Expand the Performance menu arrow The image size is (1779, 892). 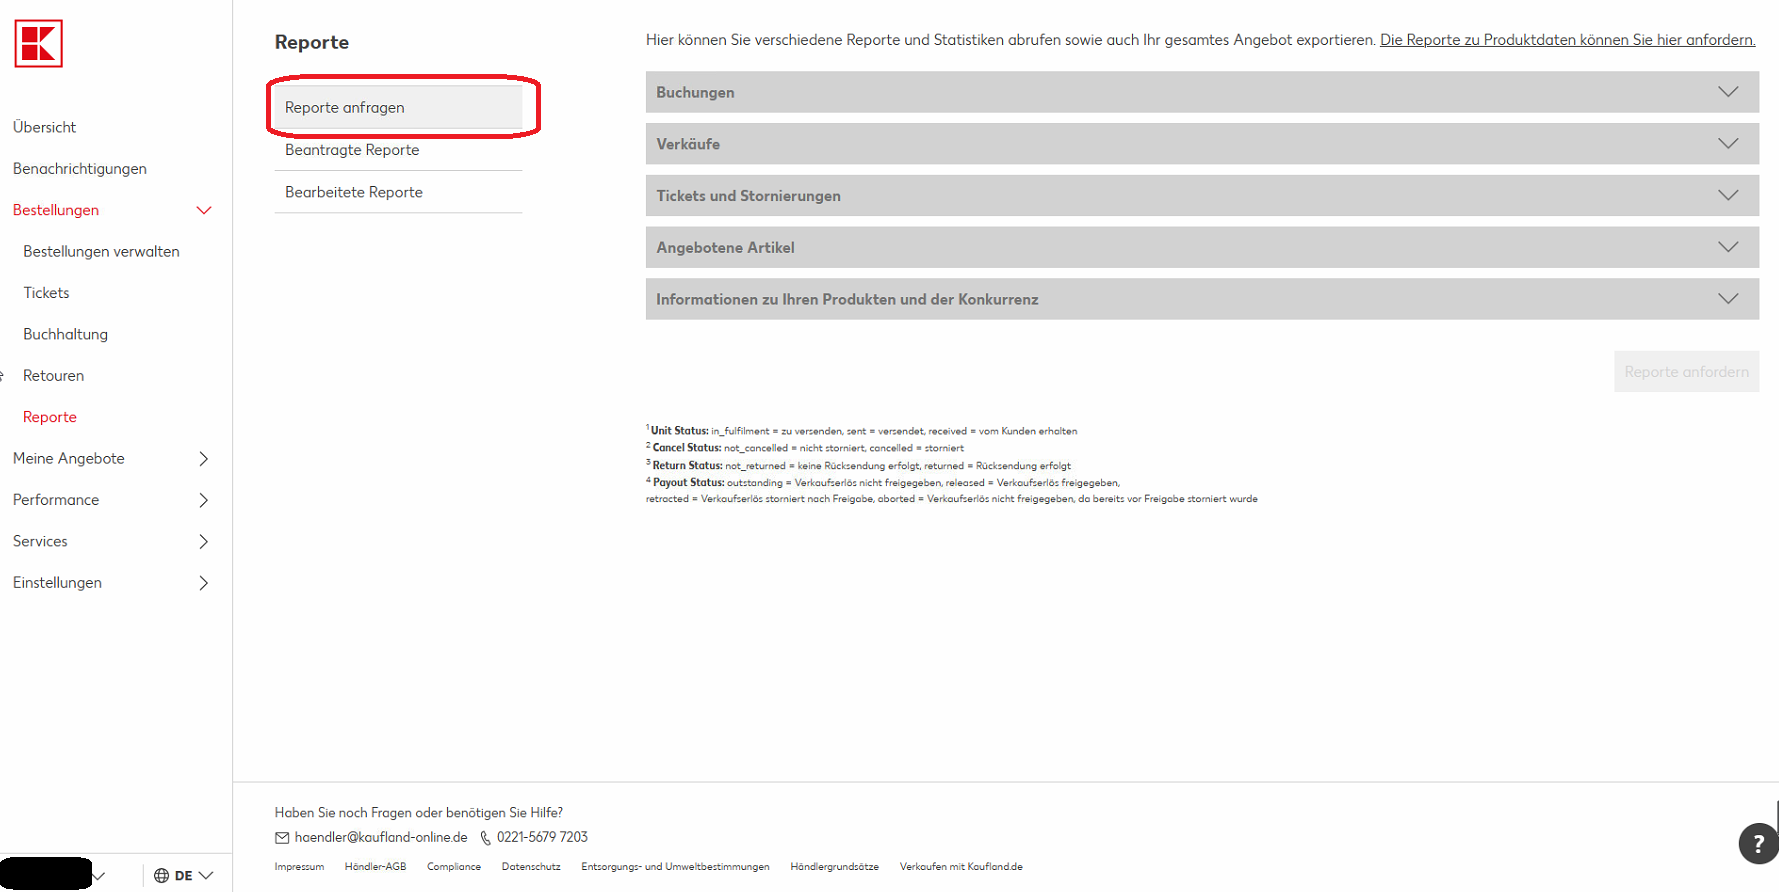pyautogui.click(x=204, y=500)
